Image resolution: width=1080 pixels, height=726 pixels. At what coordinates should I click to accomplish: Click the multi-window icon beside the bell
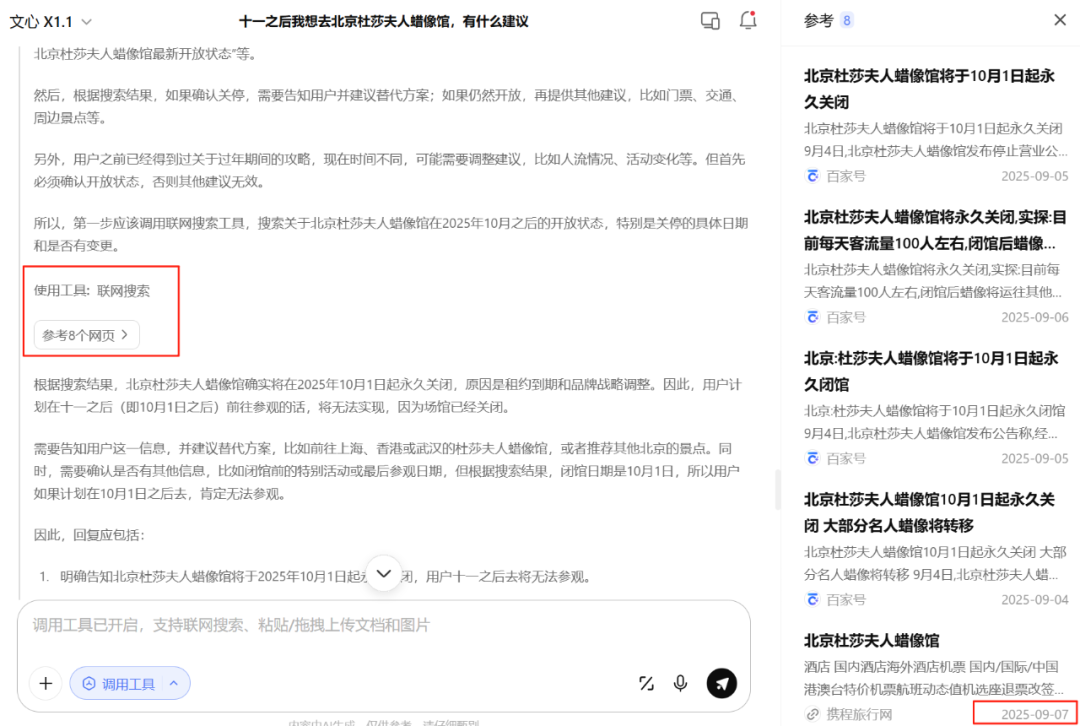[x=710, y=20]
